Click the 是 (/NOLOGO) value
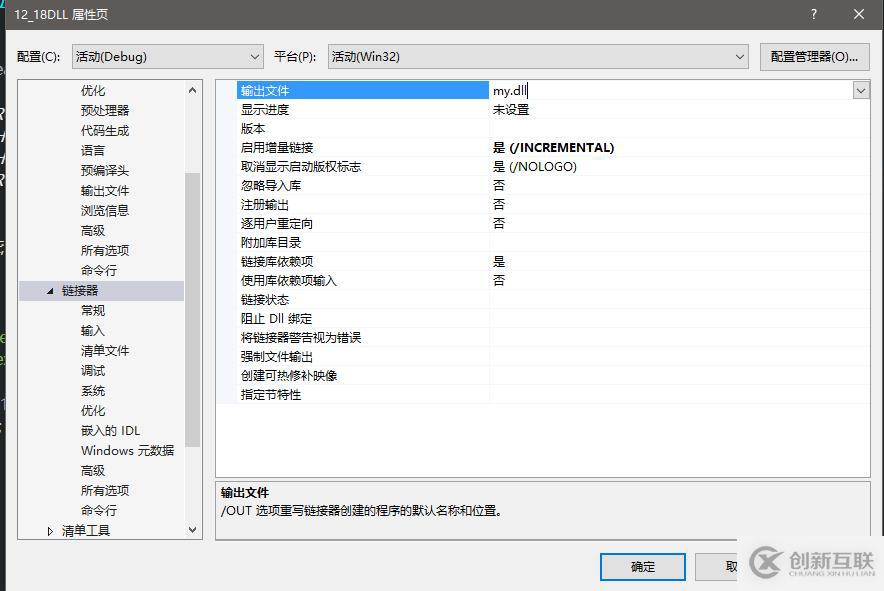Viewport: 884px width, 591px height. point(534,166)
